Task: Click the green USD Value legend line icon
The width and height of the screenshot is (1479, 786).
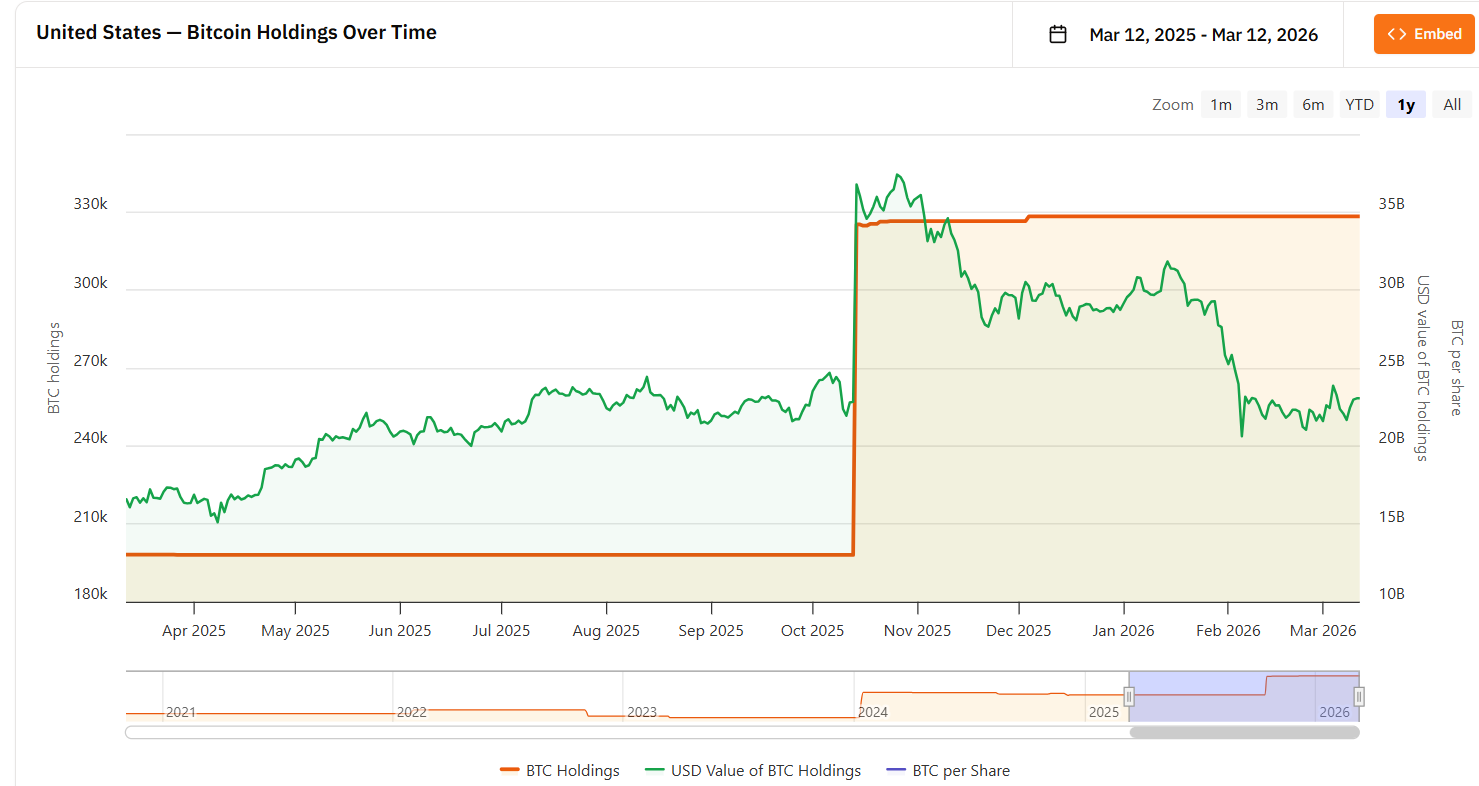Action: (x=655, y=771)
